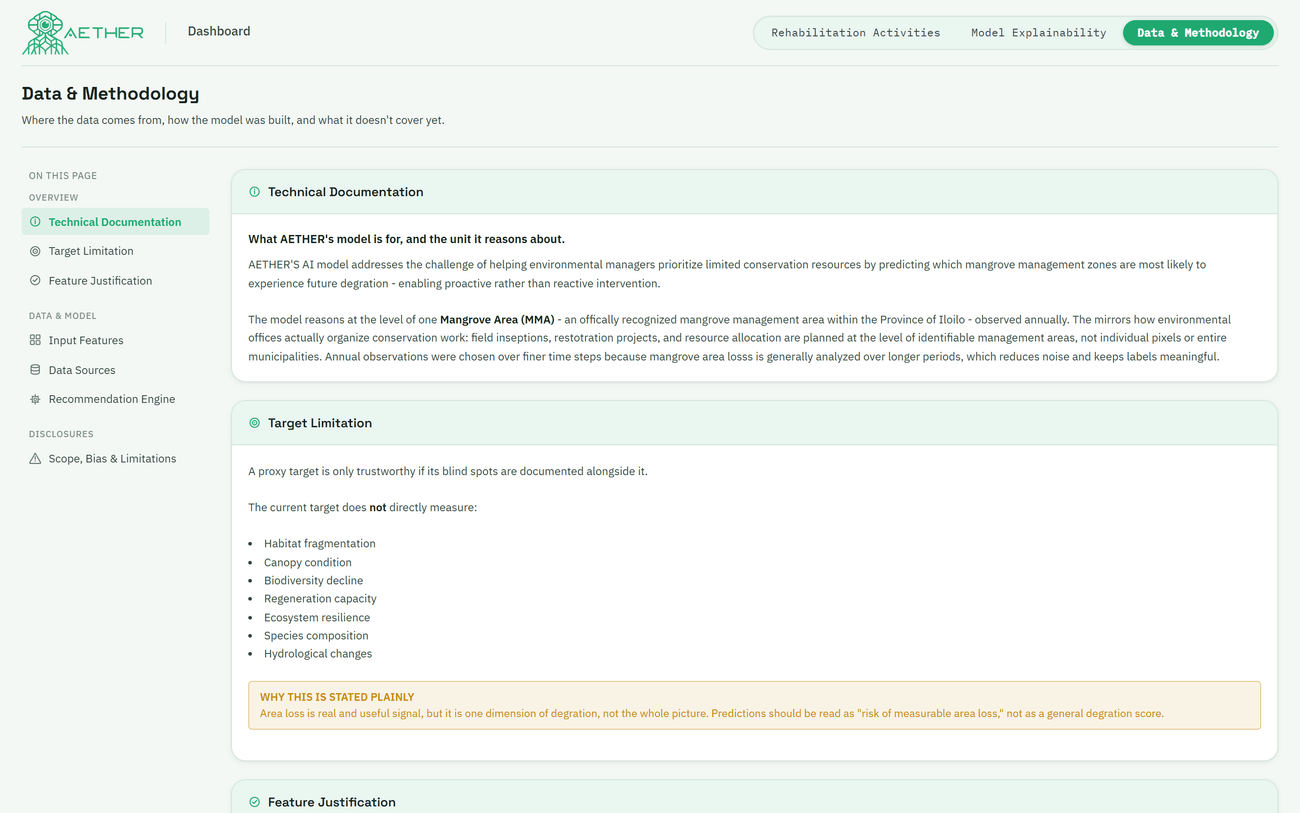Click the info icon beside Technical Documentation sidebar link
The image size is (1300, 813).
pos(35,222)
